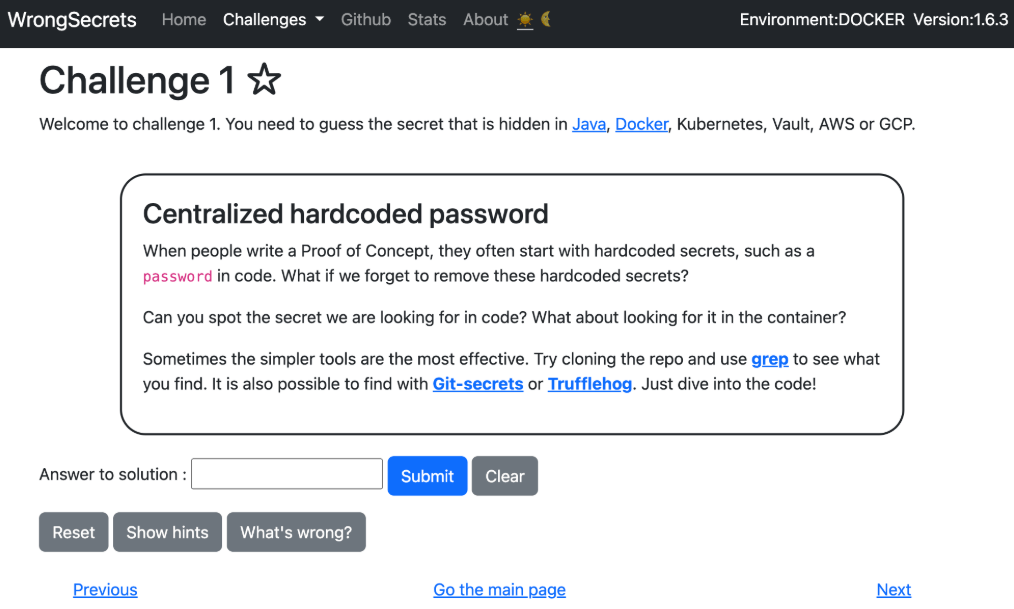Go to the Stats page

point(427,20)
